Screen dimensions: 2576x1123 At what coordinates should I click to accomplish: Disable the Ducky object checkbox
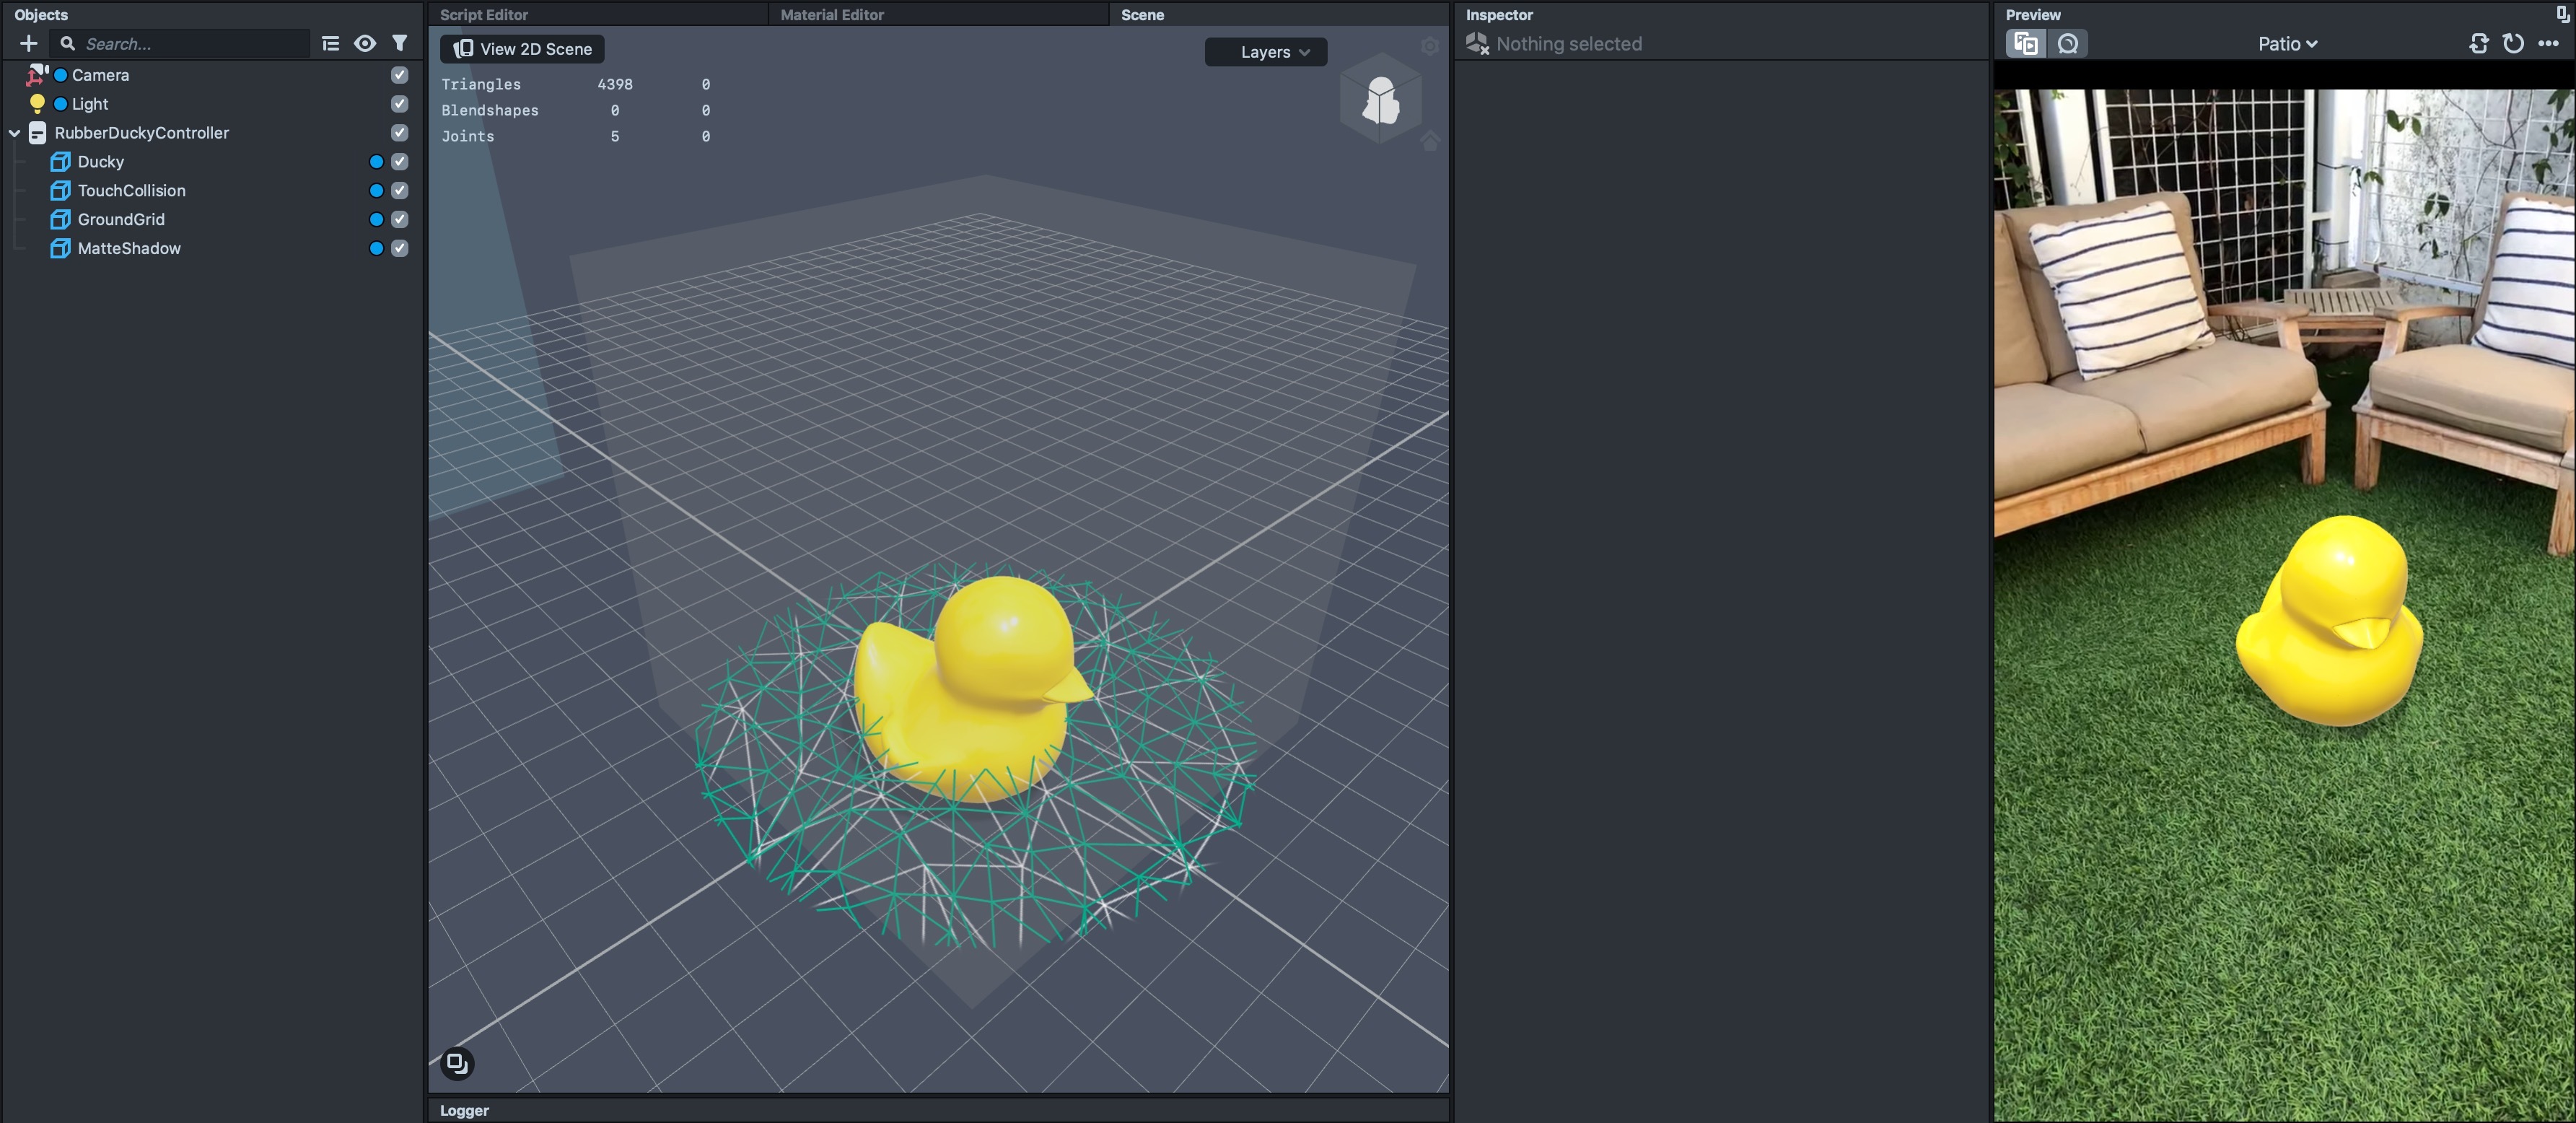coord(400,162)
